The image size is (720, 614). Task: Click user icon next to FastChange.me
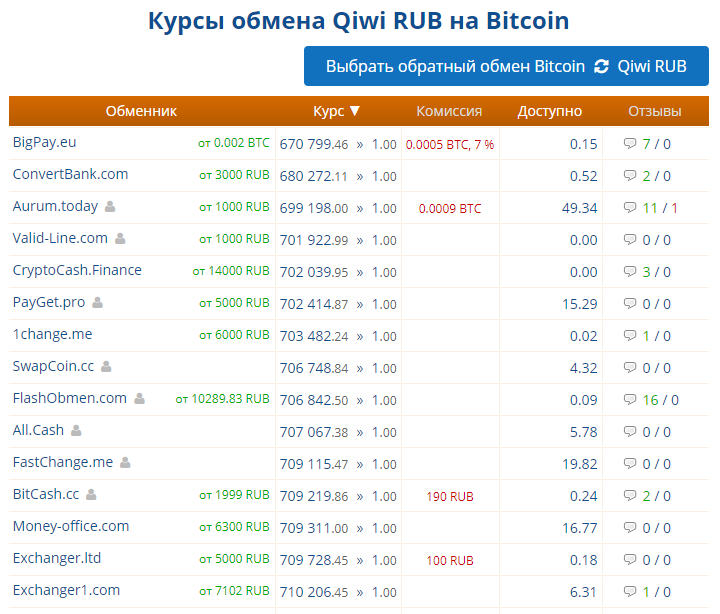125,462
